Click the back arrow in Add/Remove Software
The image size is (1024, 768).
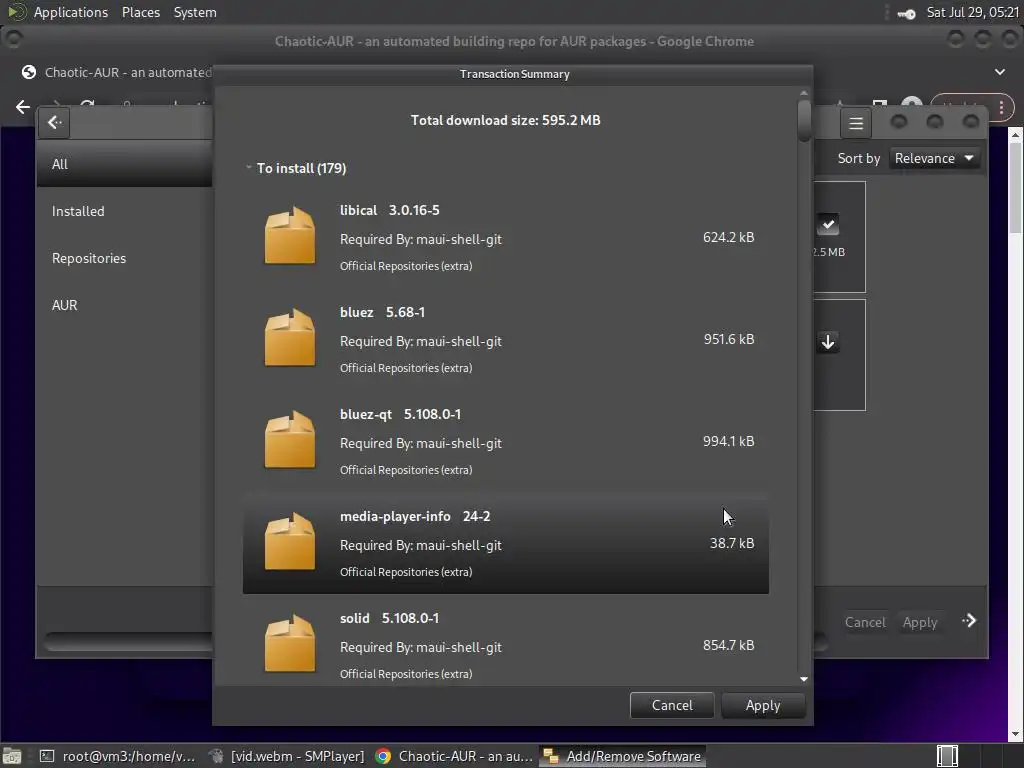pyautogui.click(x=54, y=122)
